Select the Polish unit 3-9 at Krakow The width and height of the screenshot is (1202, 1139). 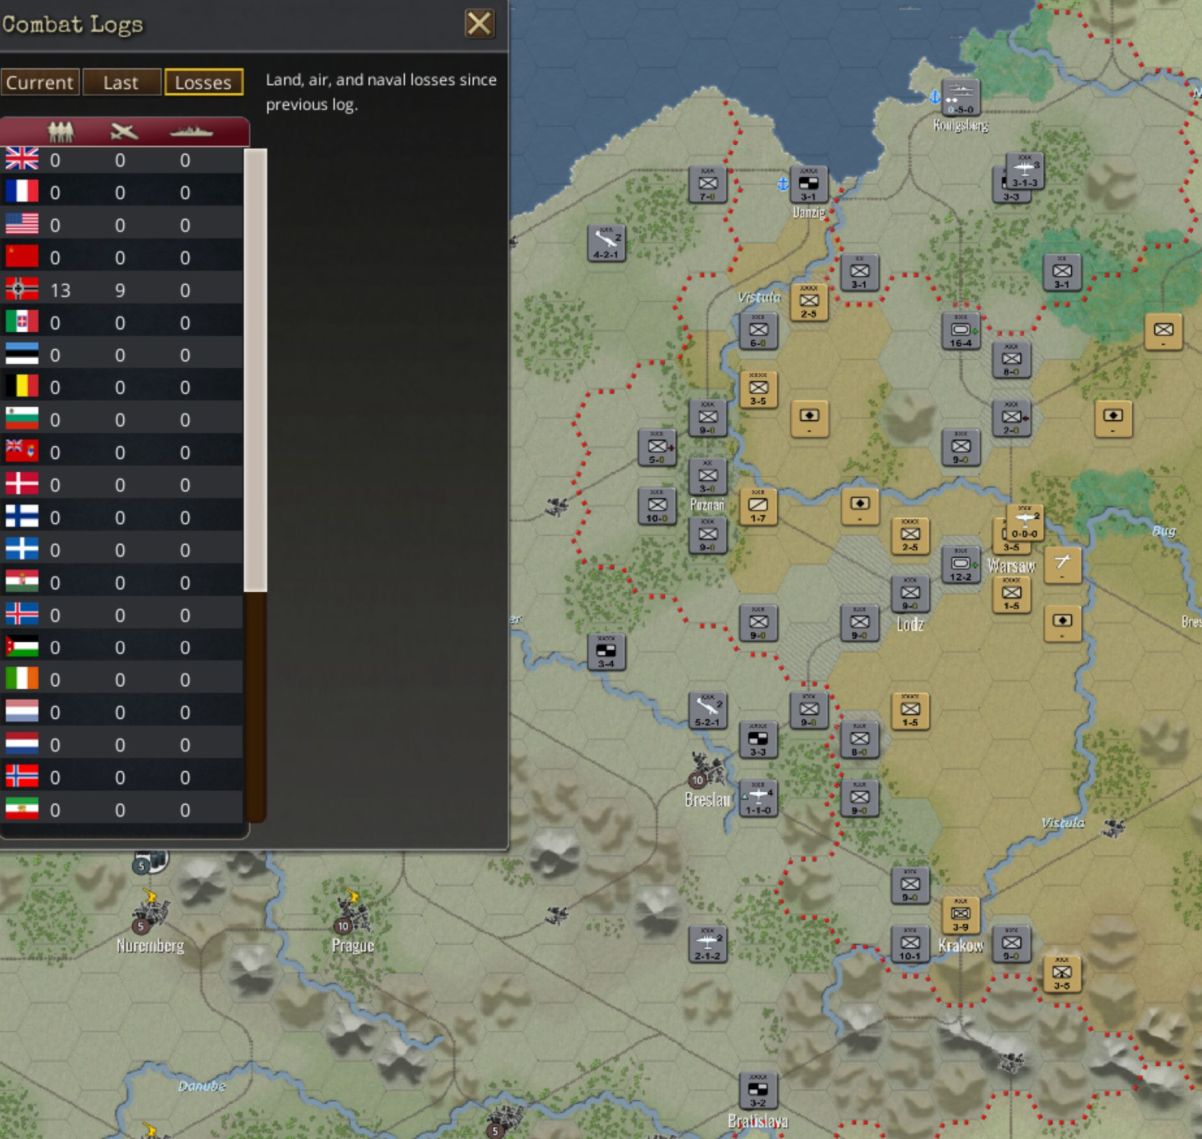pos(961,915)
